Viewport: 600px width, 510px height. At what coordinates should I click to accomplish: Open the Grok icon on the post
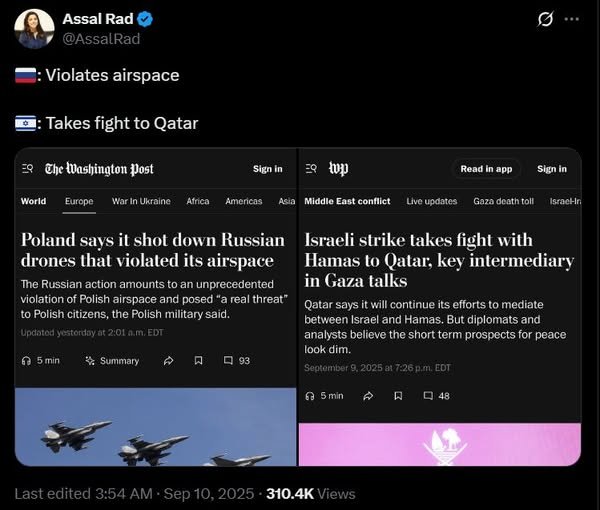click(x=547, y=19)
